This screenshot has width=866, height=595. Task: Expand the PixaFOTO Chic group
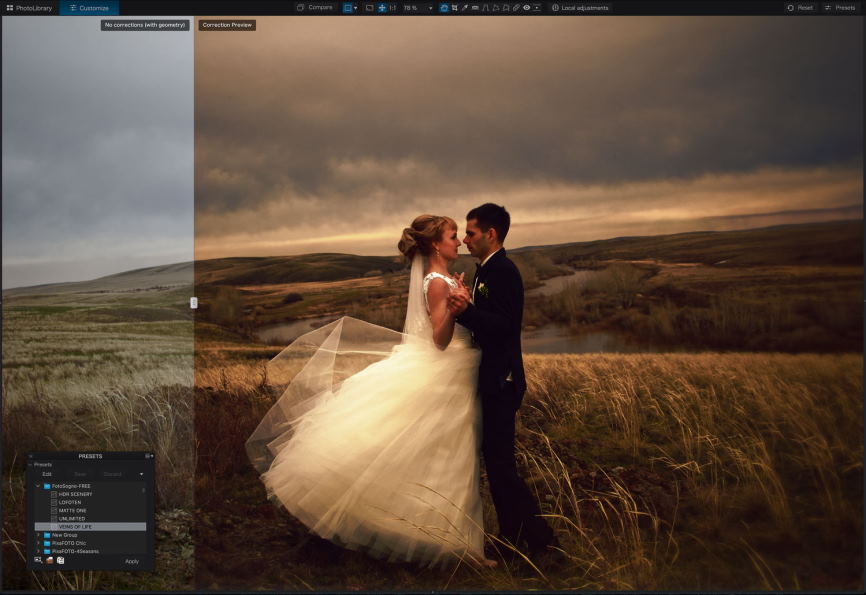coord(38,543)
